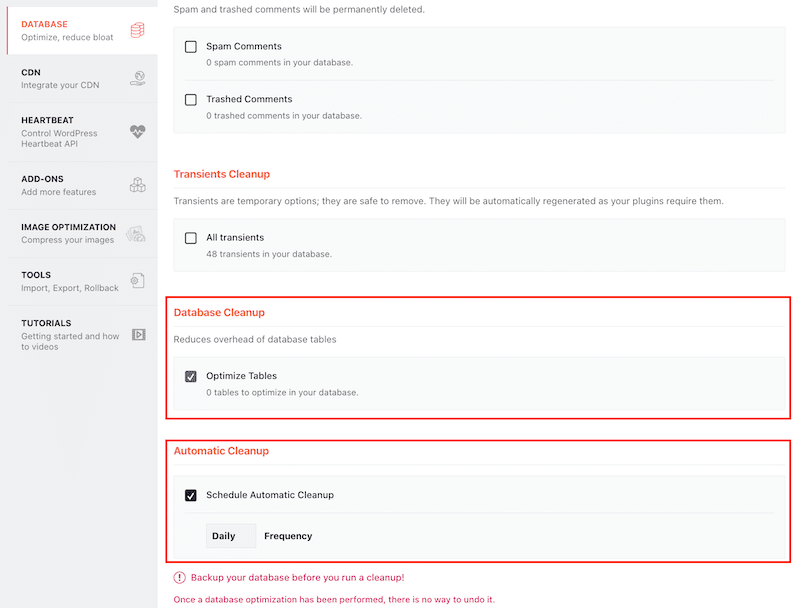
Task: Switch to the Heartbeat section
Action: (83, 132)
